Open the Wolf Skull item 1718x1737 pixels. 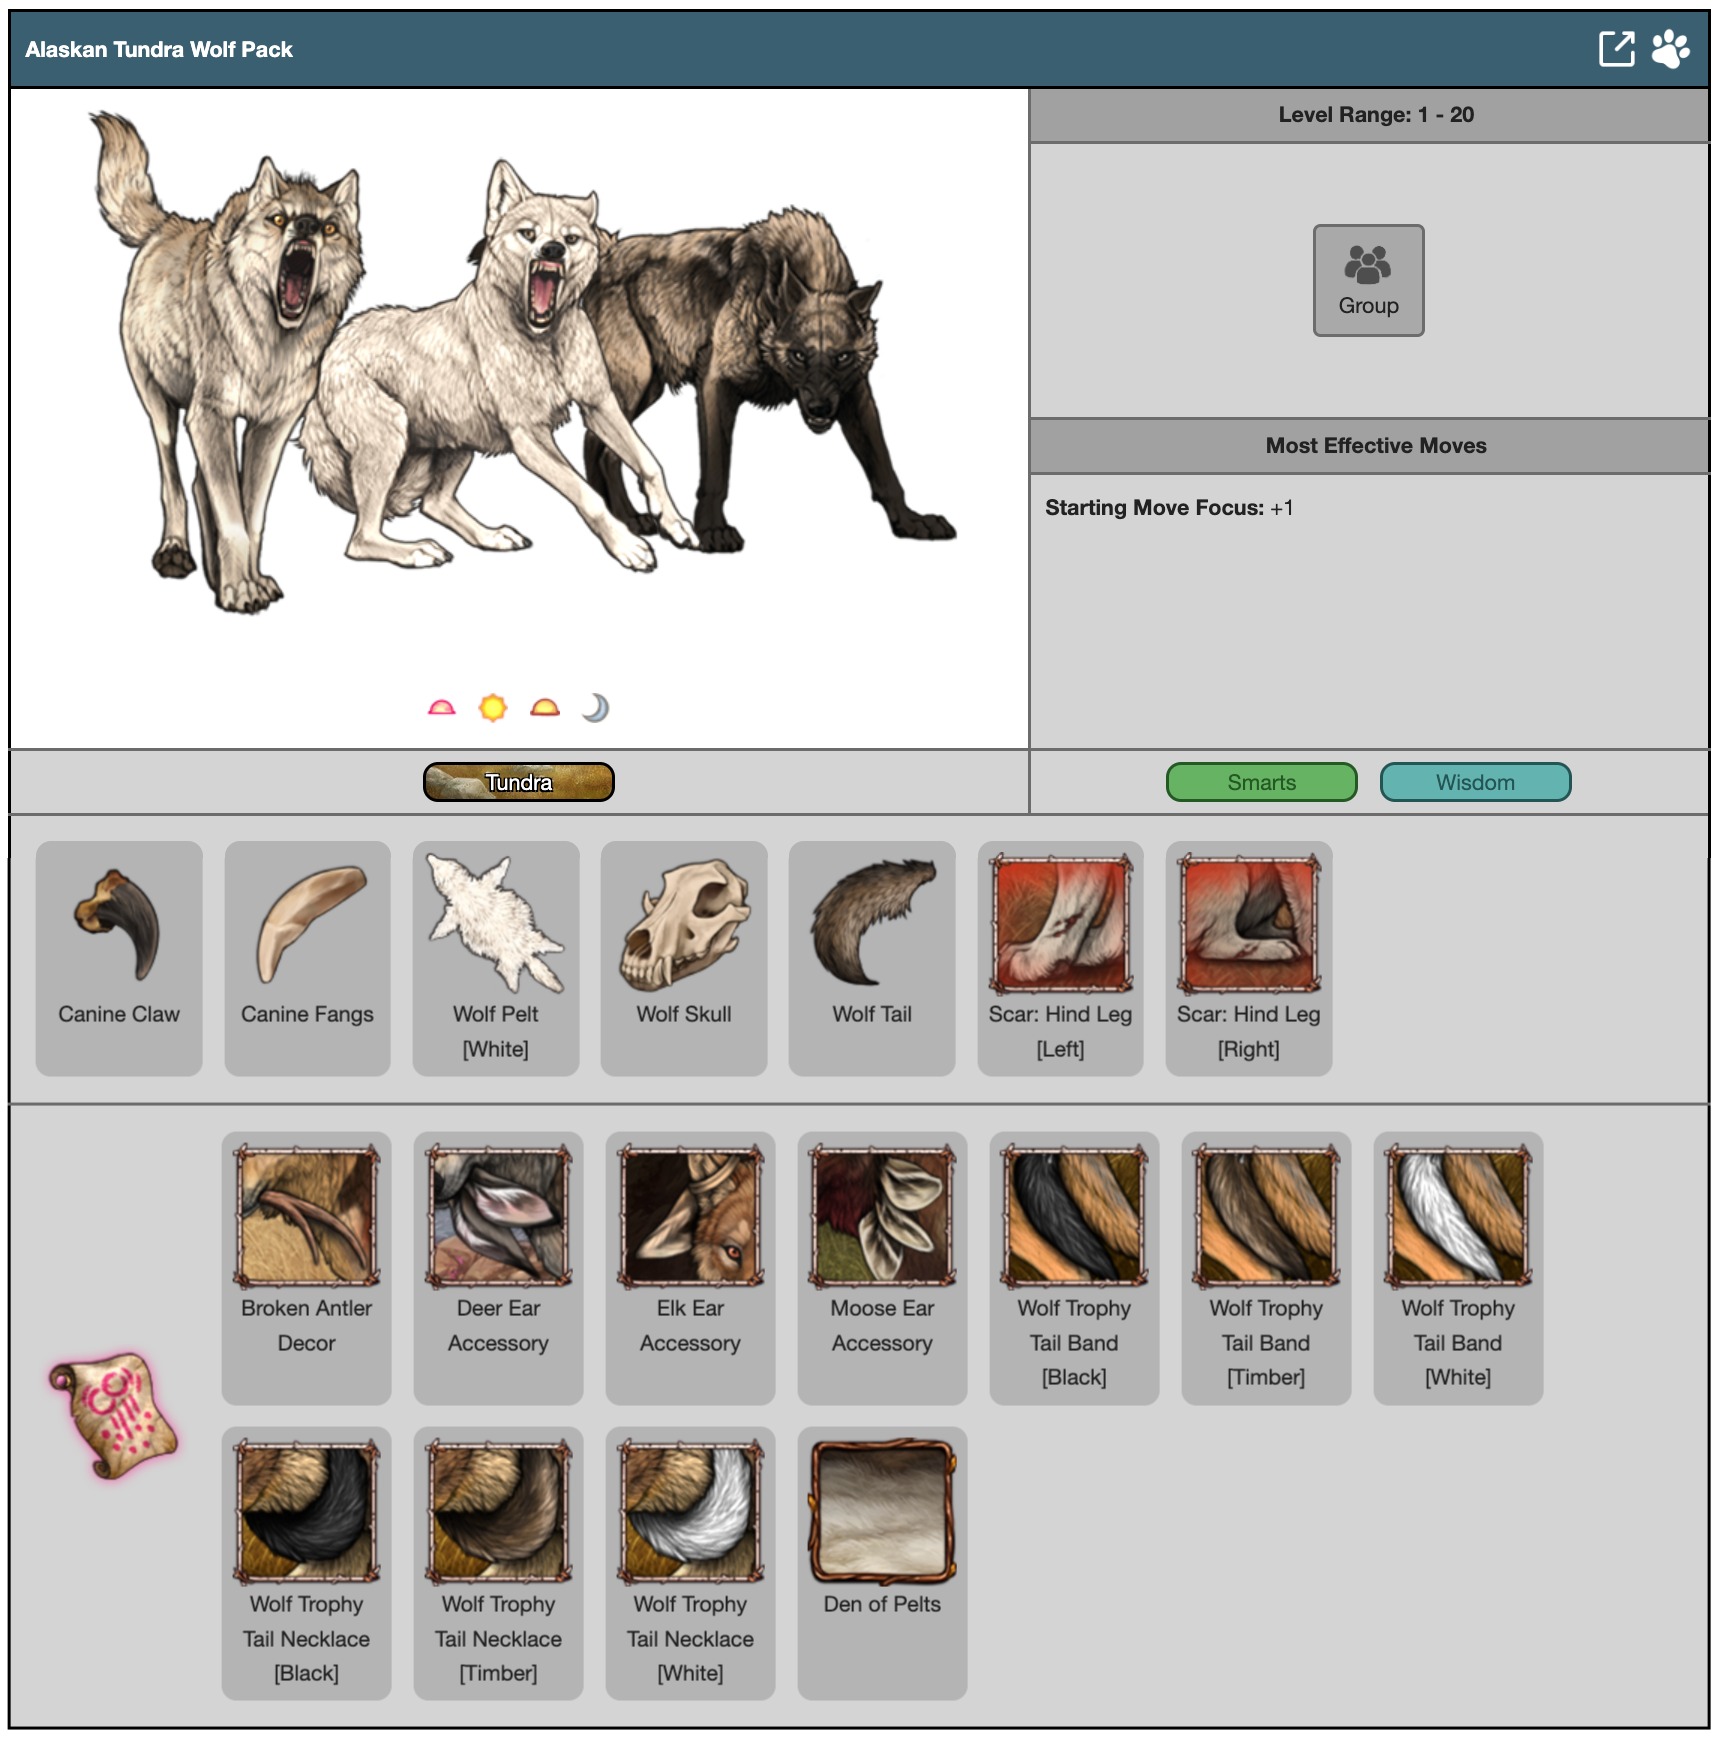coord(684,957)
